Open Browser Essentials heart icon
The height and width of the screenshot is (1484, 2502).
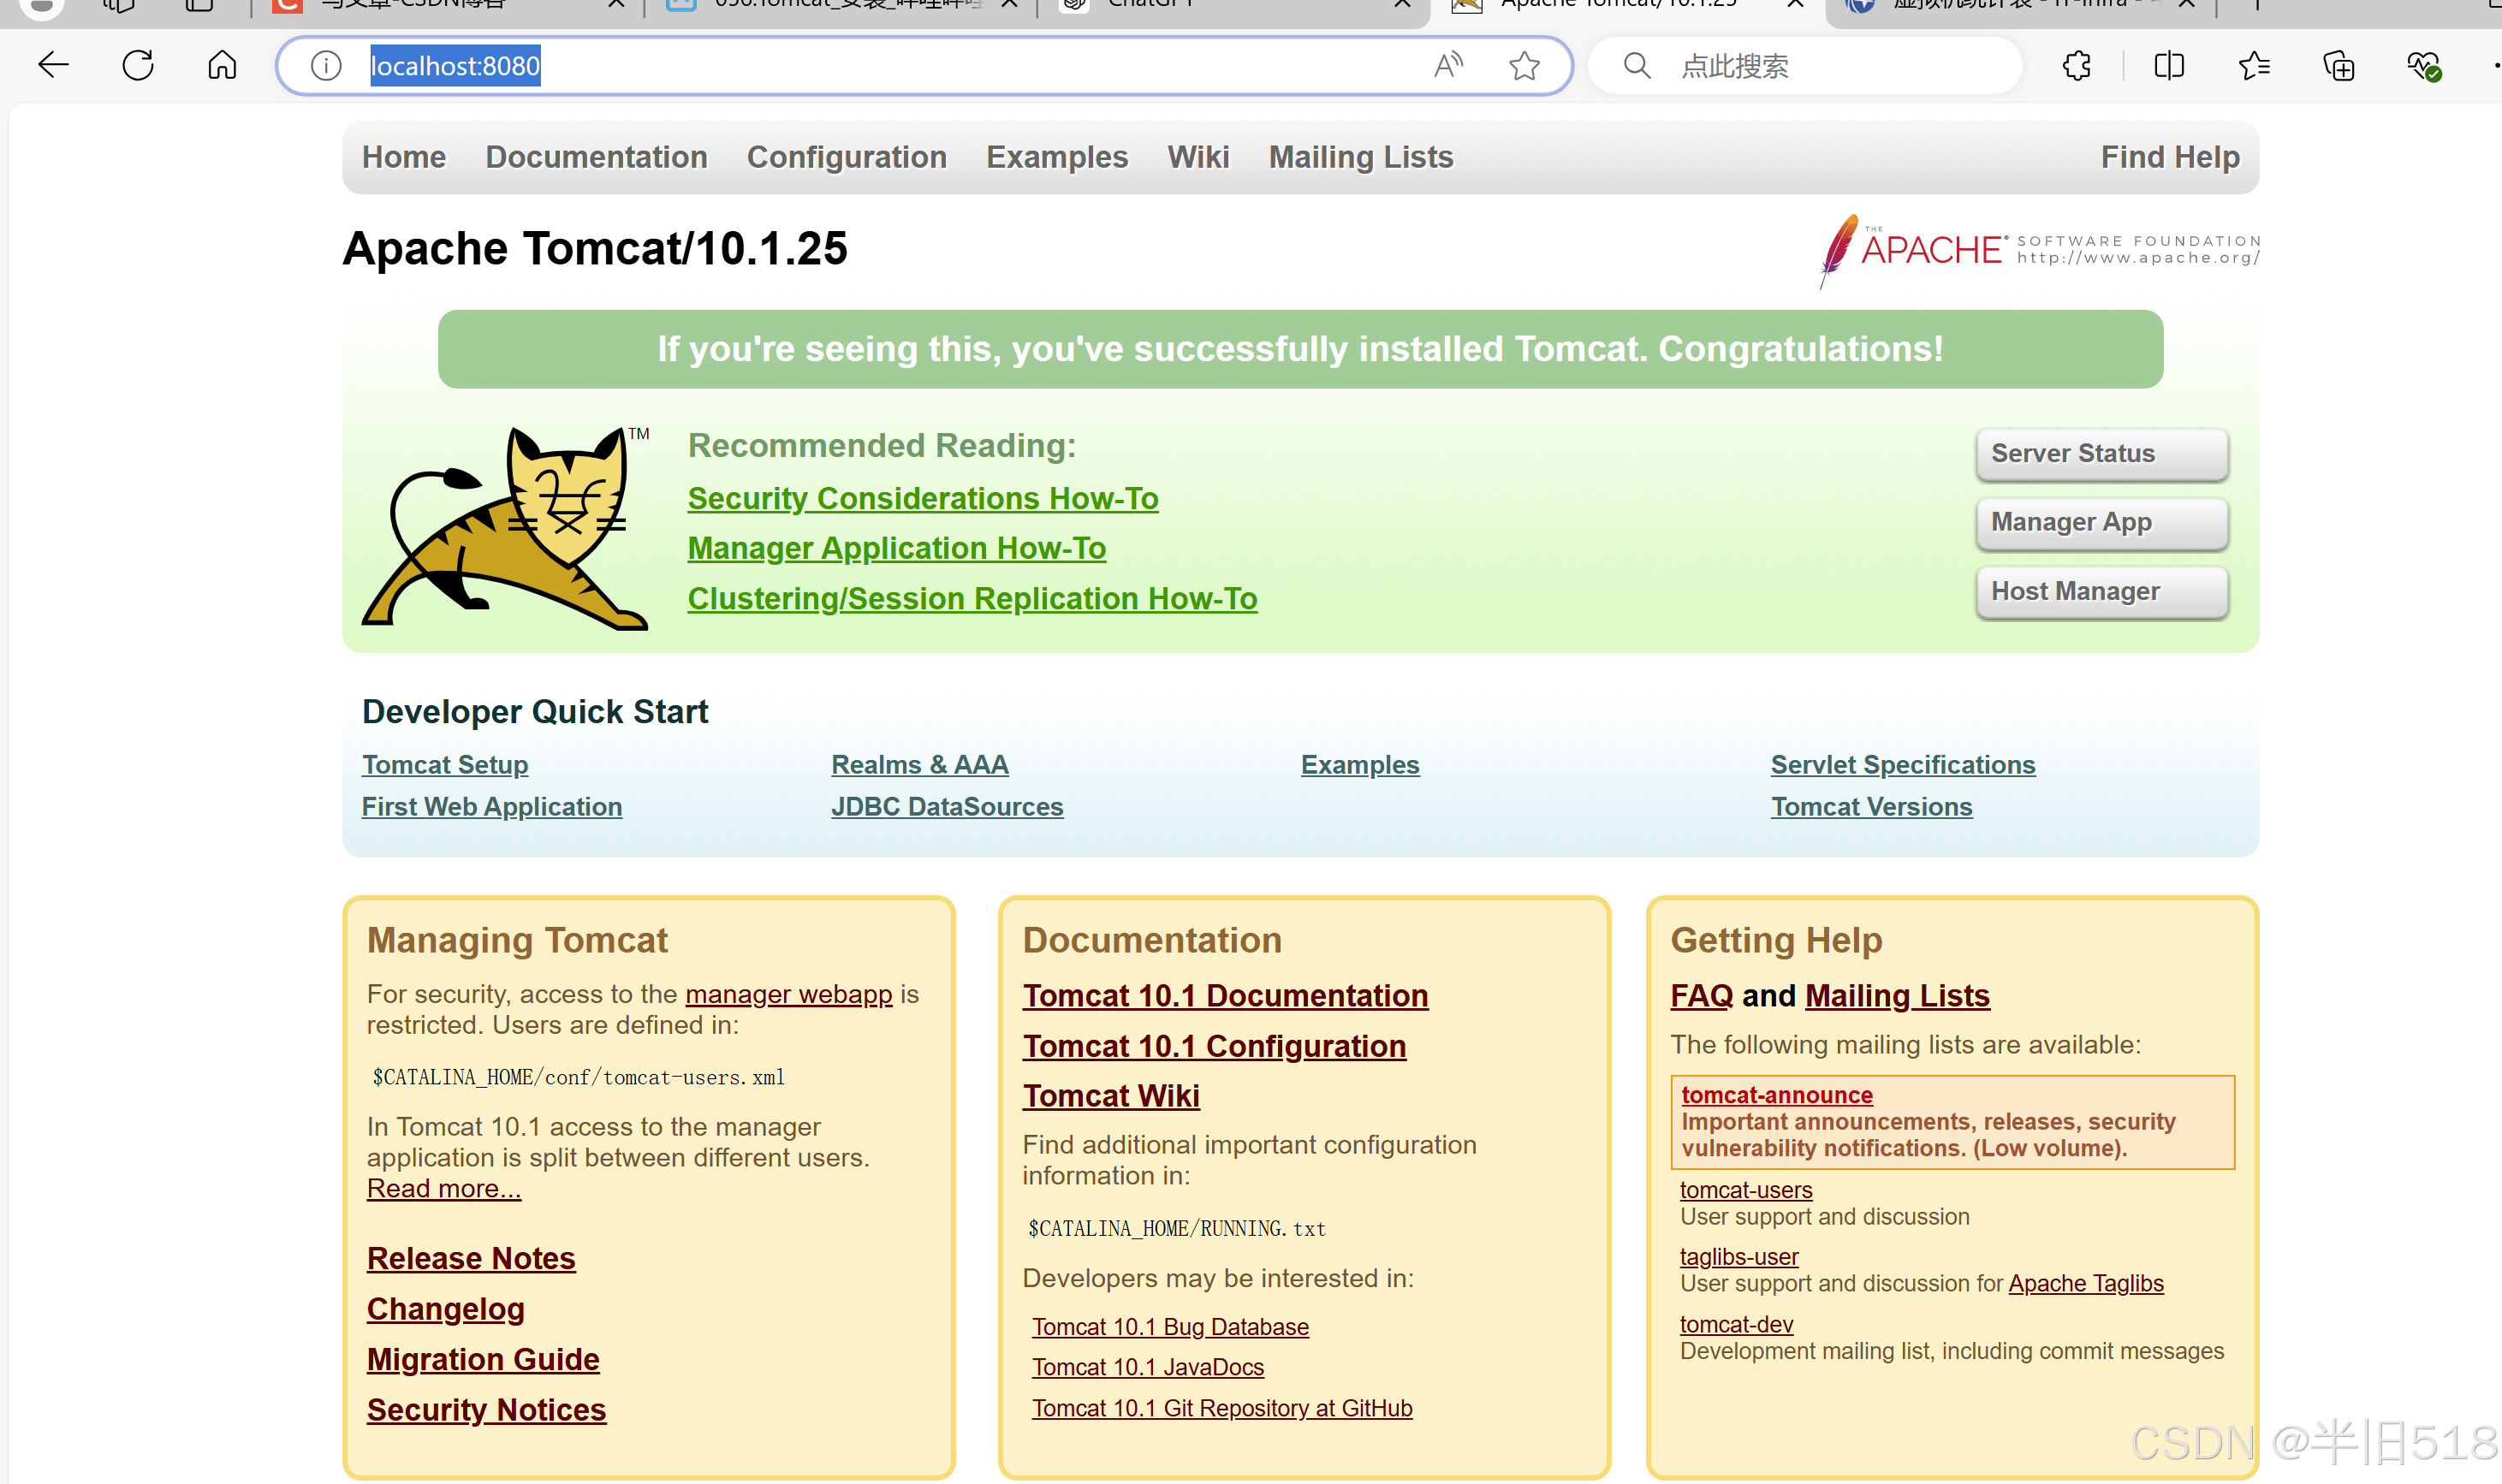2424,66
